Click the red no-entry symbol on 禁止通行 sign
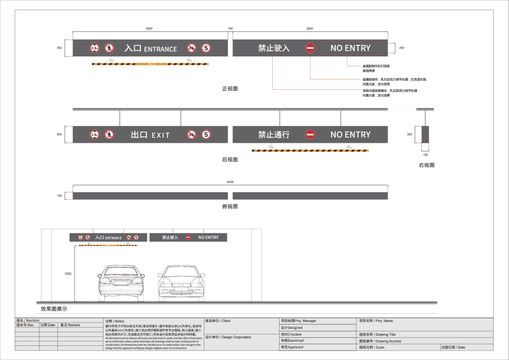 310,135
